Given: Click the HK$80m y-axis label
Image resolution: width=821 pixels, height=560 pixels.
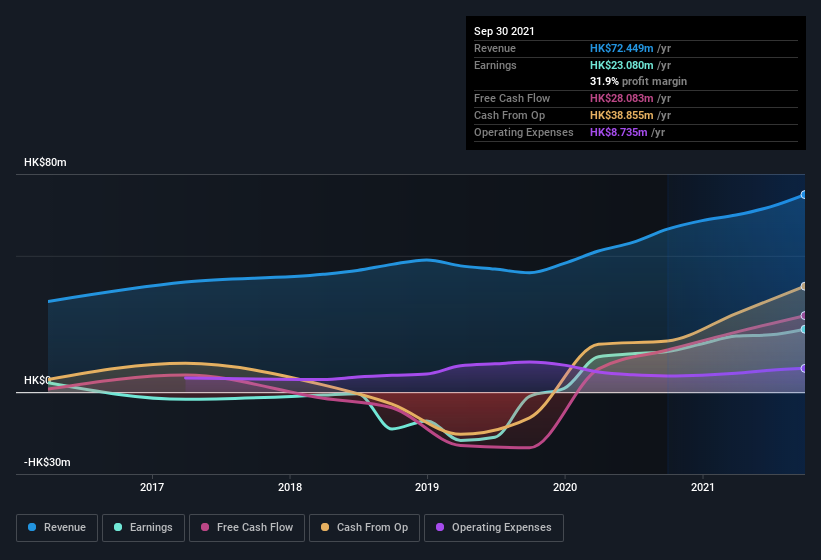Looking at the screenshot, I should [x=45, y=162].
